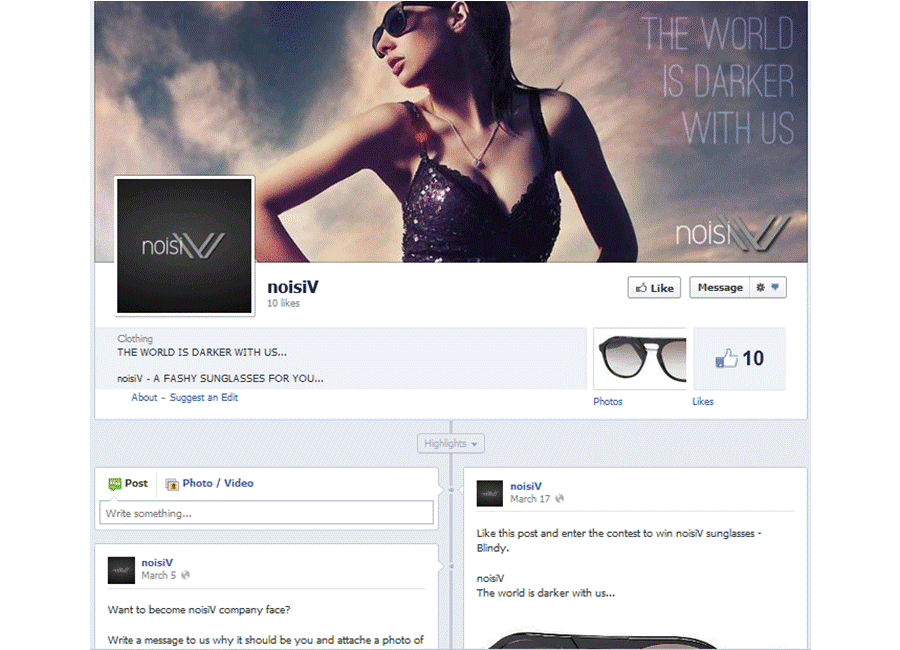Click the Write something text field

point(266,513)
